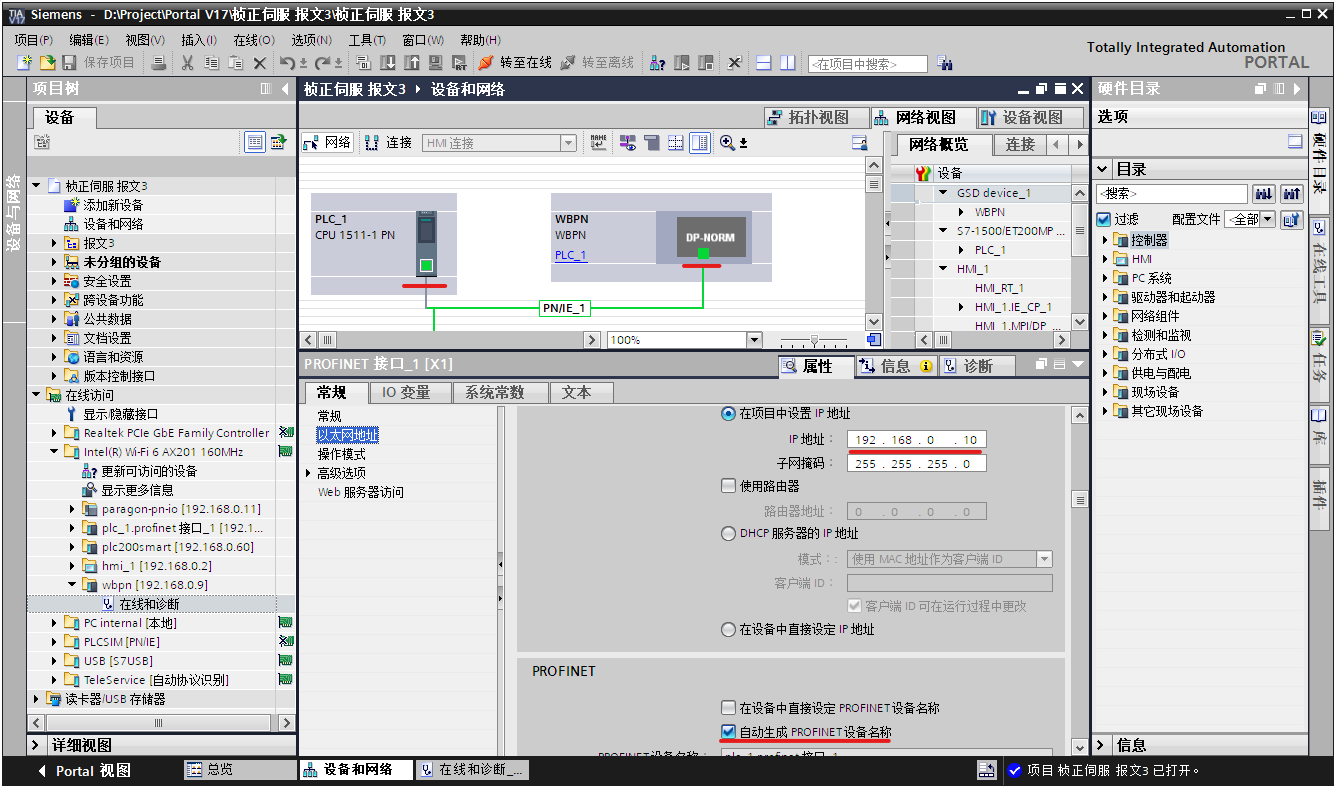This screenshot has height=788, width=1336.
Task: Click search-downward icon in hardware catalog
Action: tap(1264, 194)
